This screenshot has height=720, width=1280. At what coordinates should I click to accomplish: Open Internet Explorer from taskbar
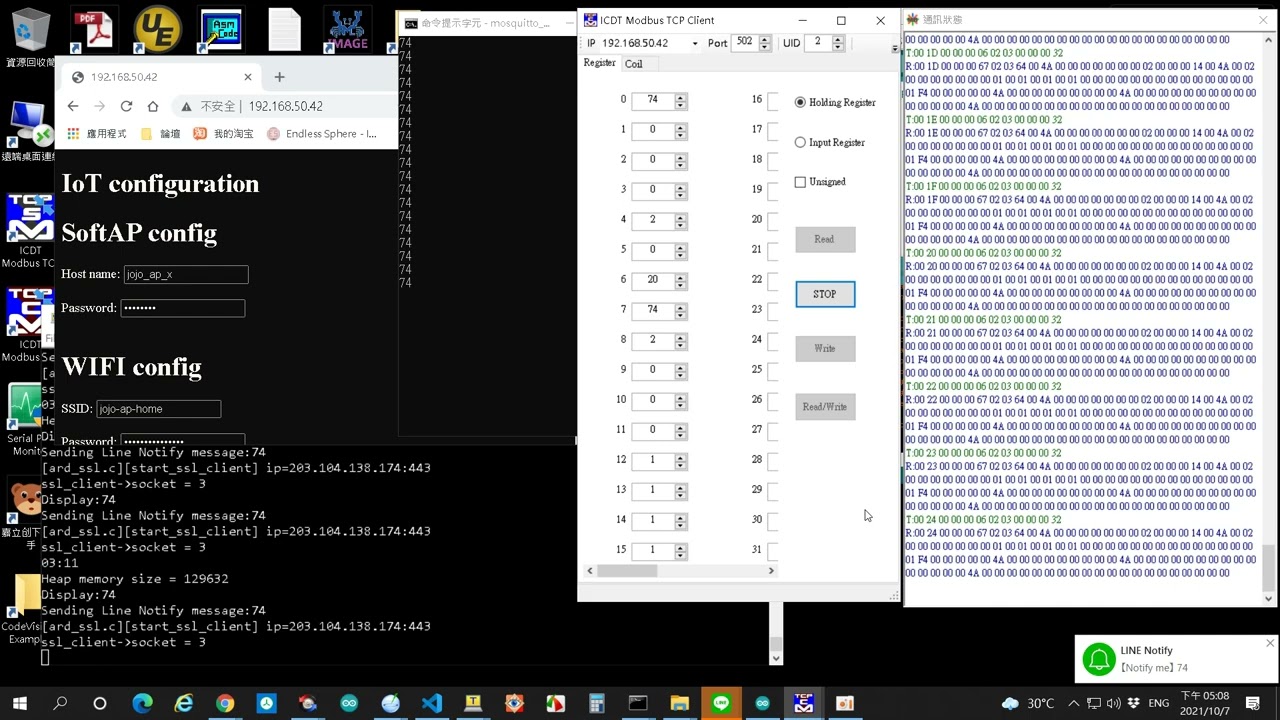[184, 703]
